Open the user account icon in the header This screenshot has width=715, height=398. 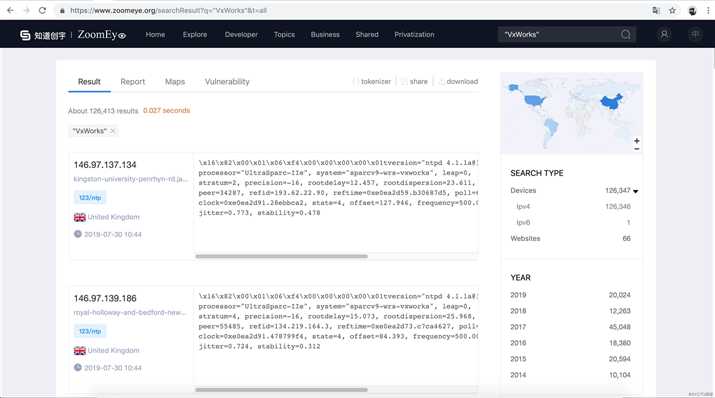[x=664, y=34]
